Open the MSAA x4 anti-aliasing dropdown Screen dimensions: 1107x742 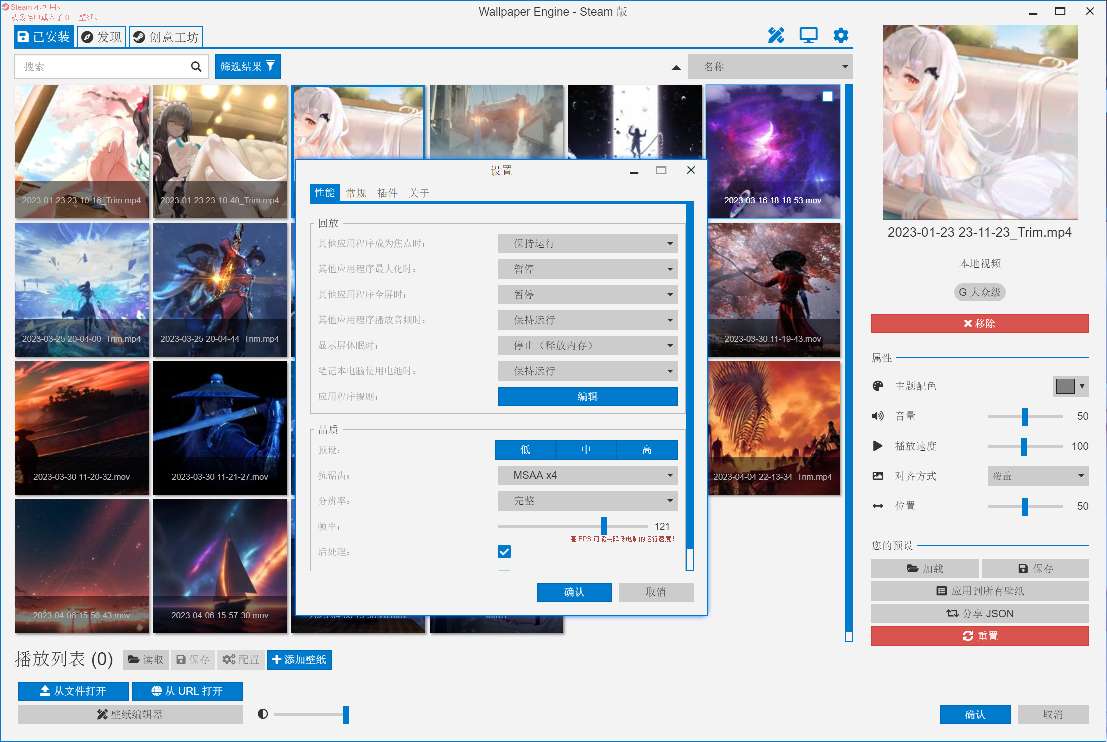(587, 475)
